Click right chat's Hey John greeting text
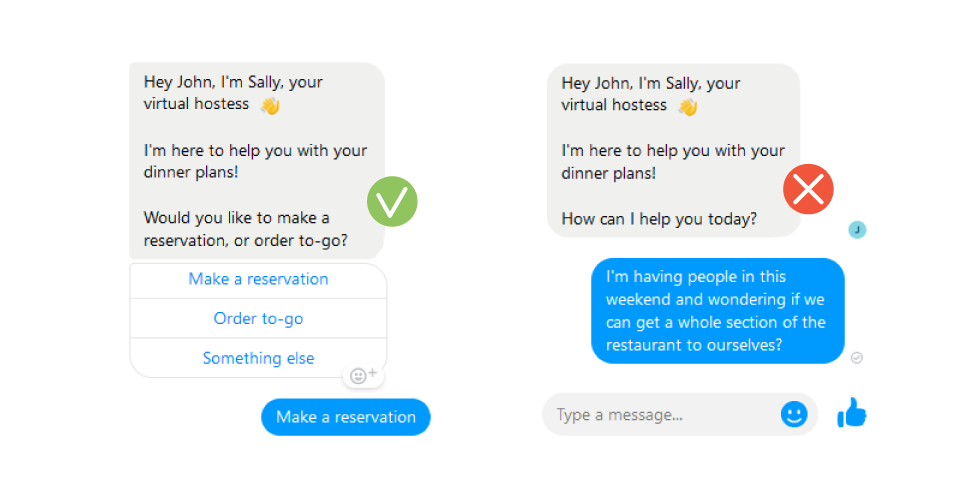980x496 pixels. pos(651,94)
